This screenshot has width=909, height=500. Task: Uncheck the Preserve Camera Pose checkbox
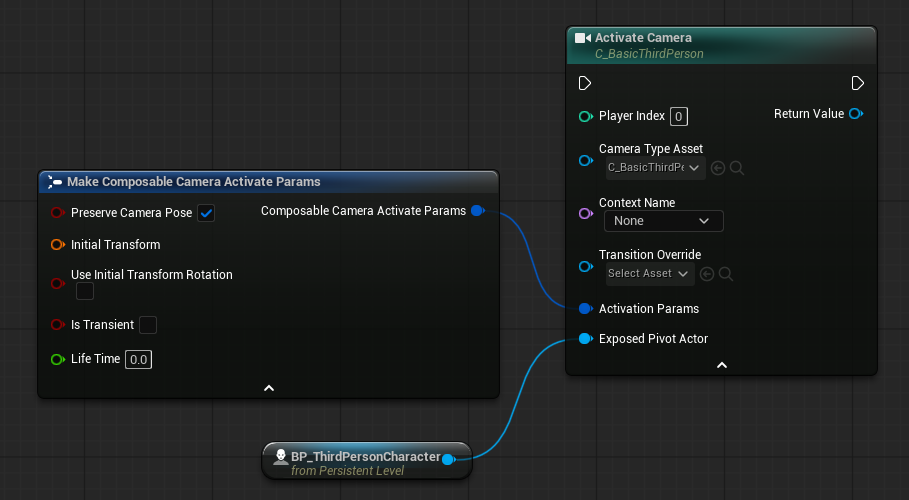tap(206, 213)
